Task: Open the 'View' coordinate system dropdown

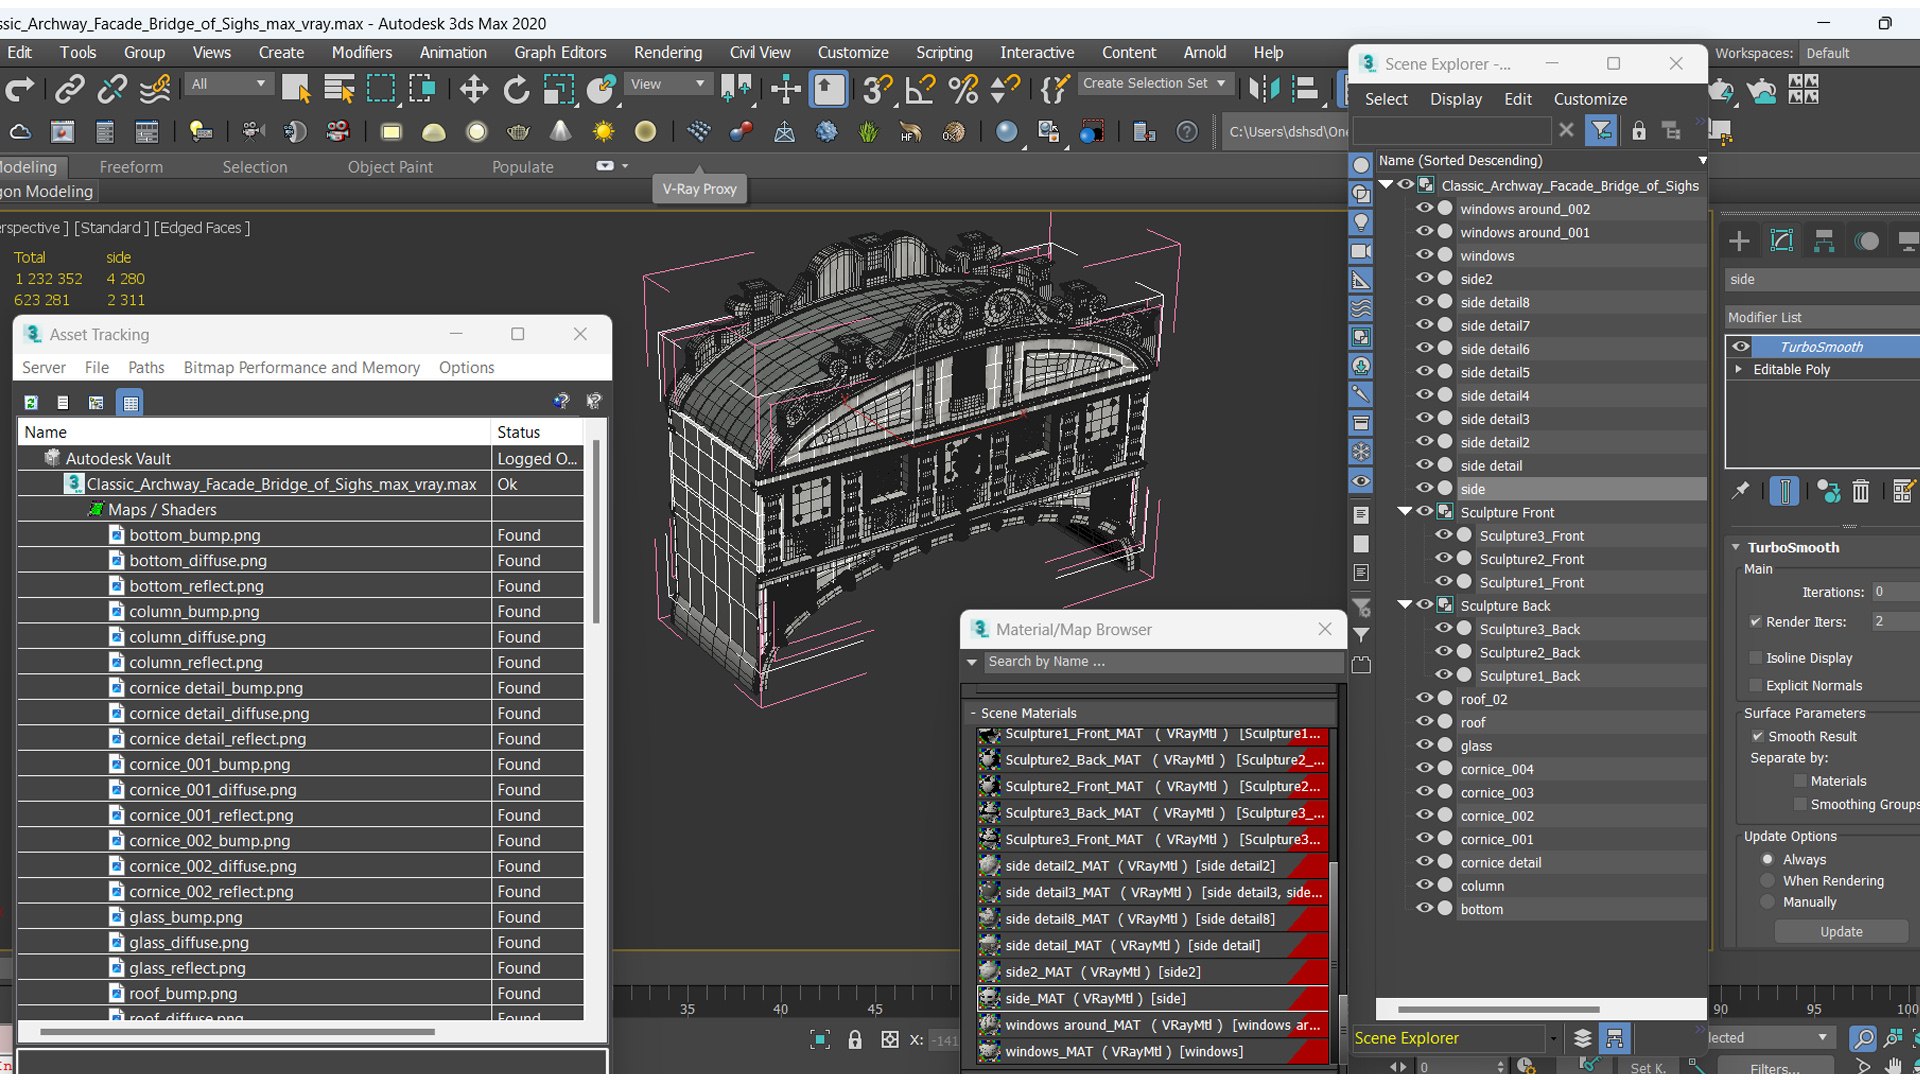Action: pyautogui.click(x=668, y=84)
